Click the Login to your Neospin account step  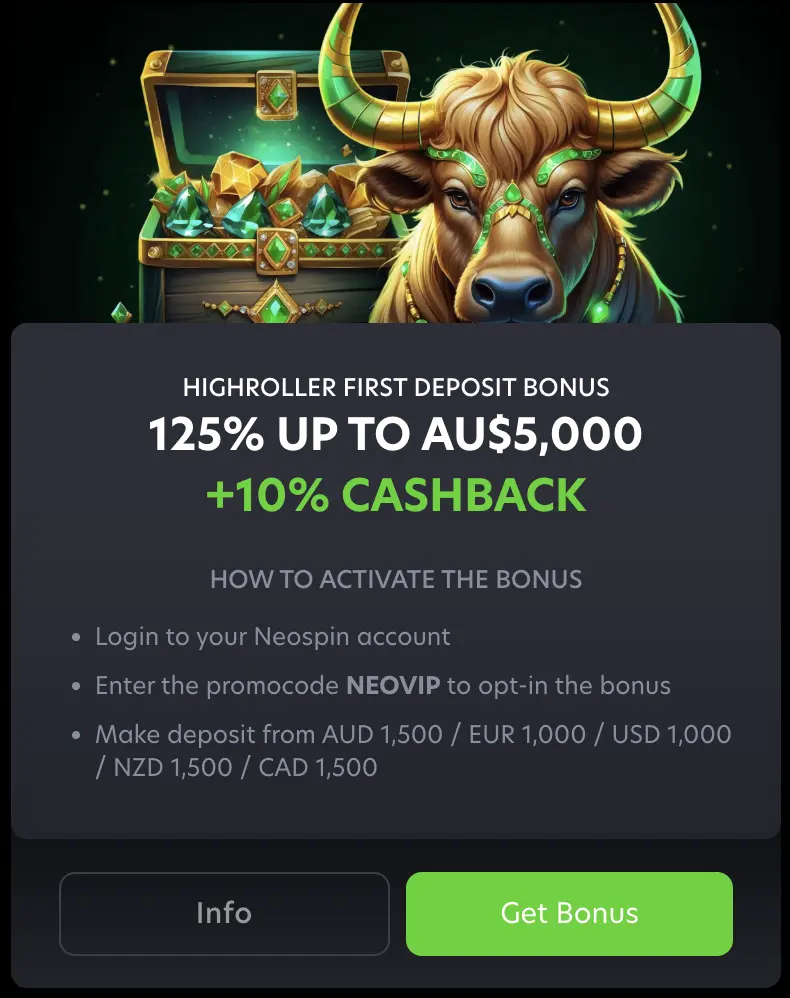pyautogui.click(x=272, y=636)
